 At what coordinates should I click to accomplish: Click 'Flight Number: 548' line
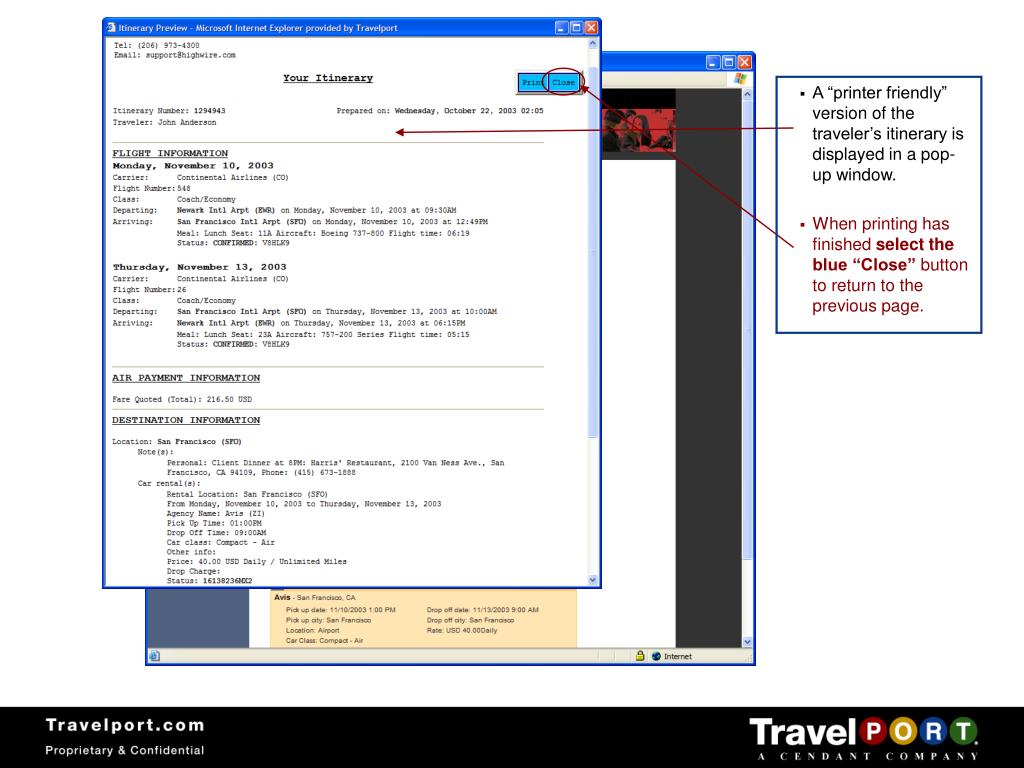152,188
